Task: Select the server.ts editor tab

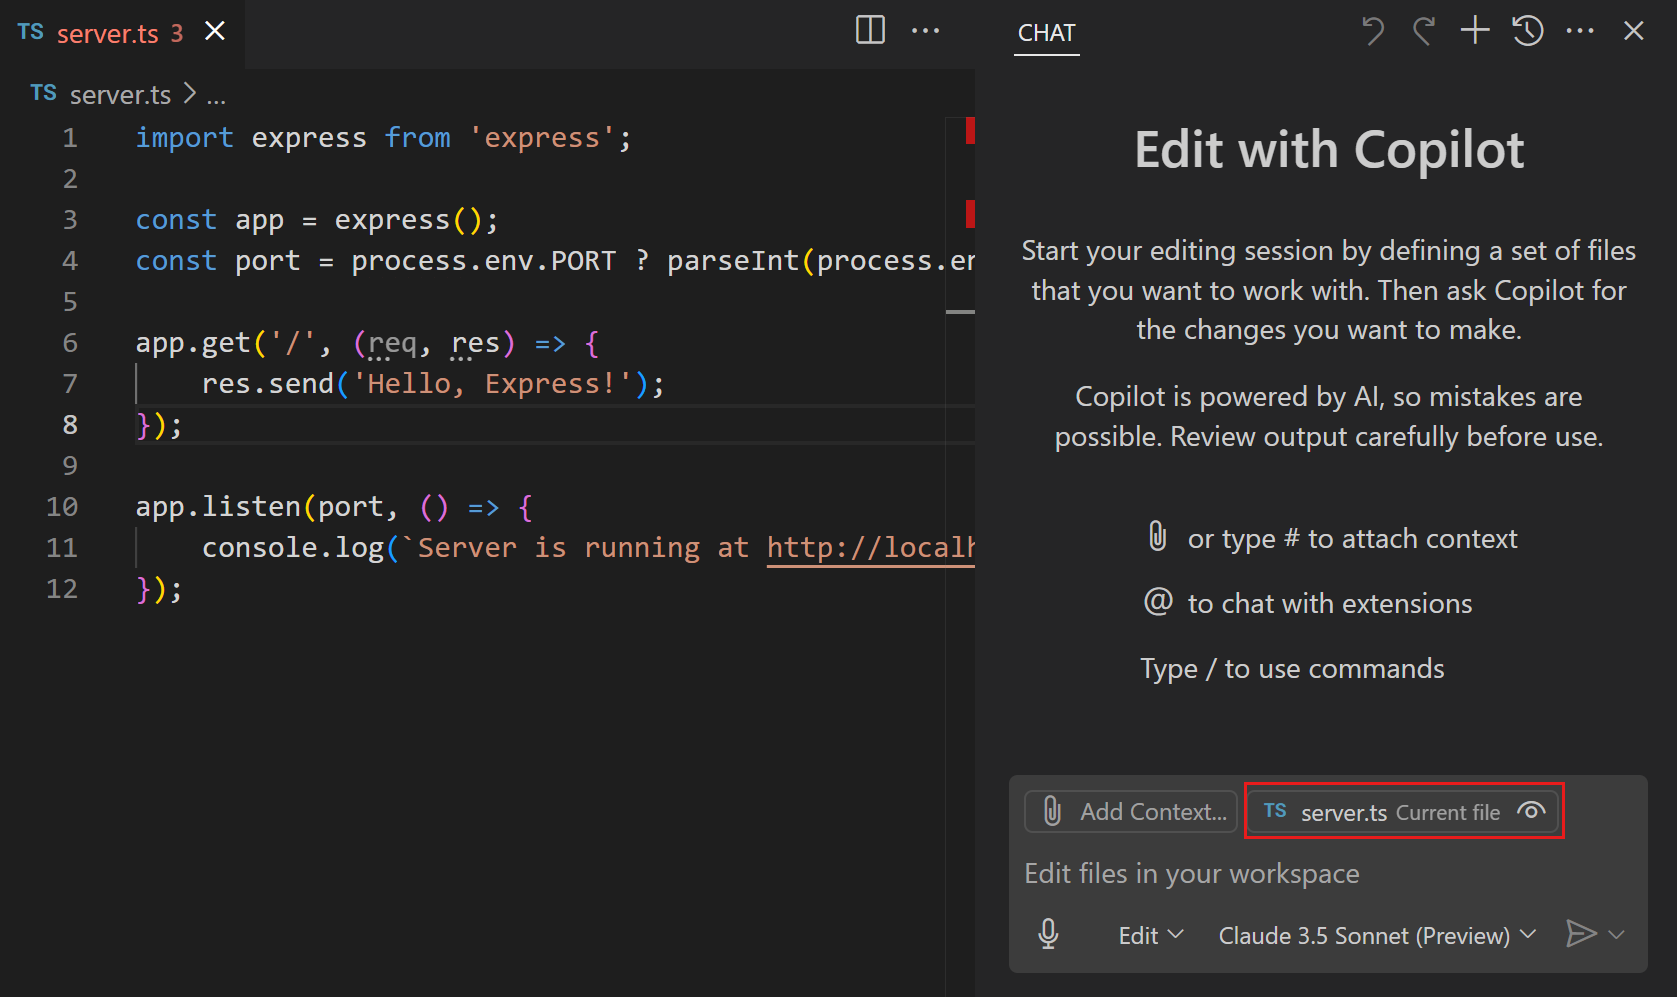Action: point(108,32)
